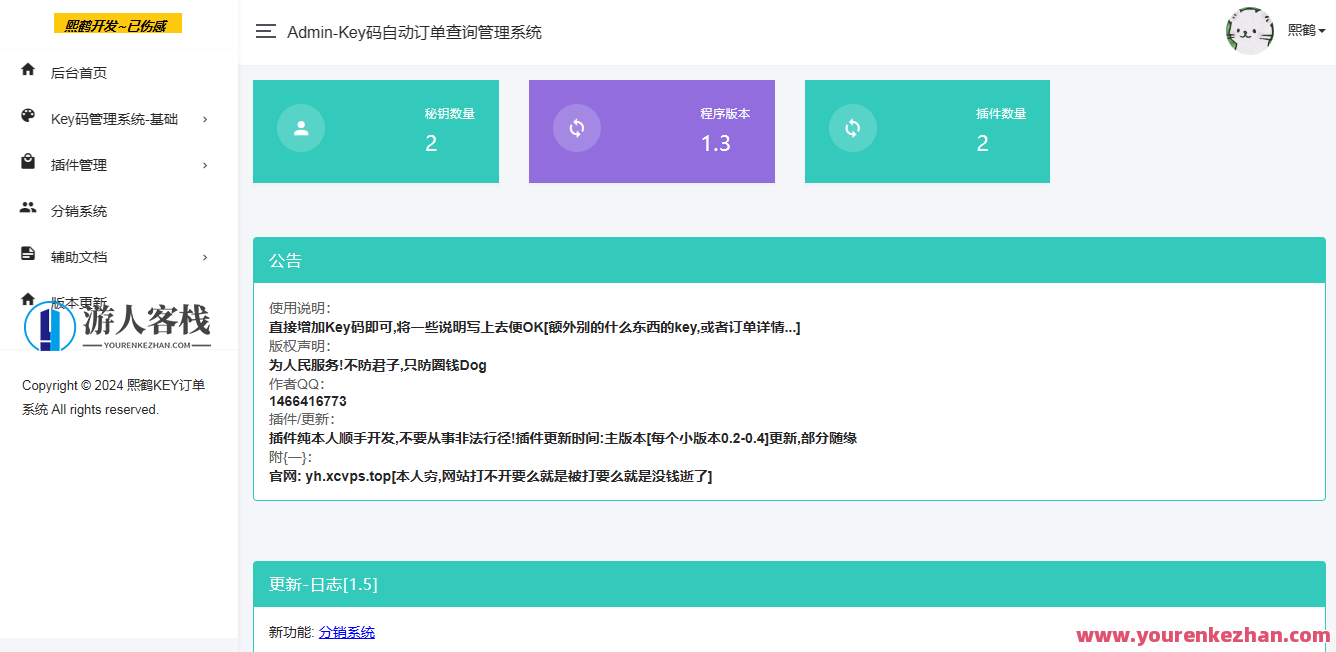Screen dimensions: 1336x652
Task: Open the 分销系统 link in update log
Action: [346, 632]
